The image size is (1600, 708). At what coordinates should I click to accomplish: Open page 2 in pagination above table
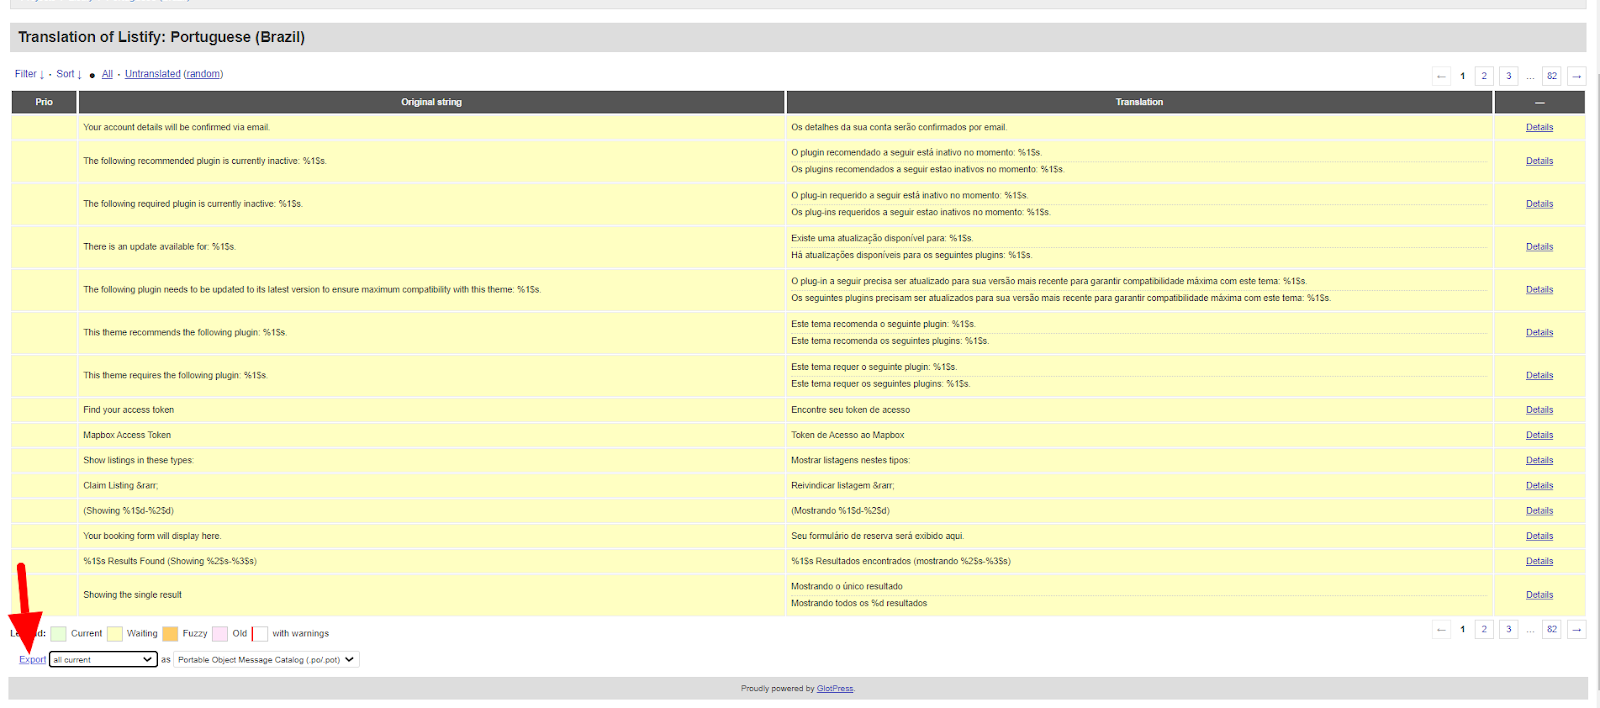1484,76
